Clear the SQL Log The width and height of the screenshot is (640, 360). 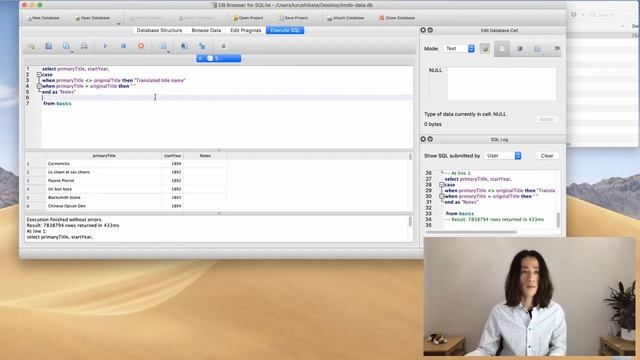[x=547, y=156]
